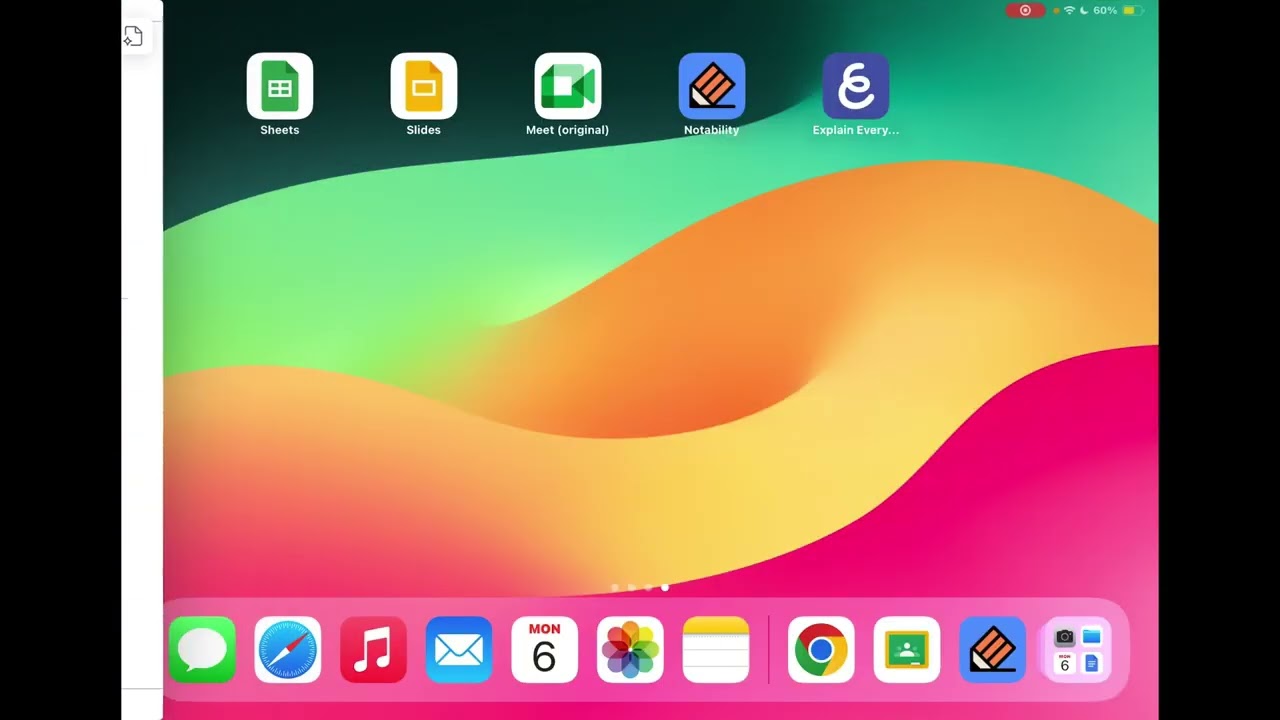Launch Google Chrome from the dock

(x=821, y=650)
